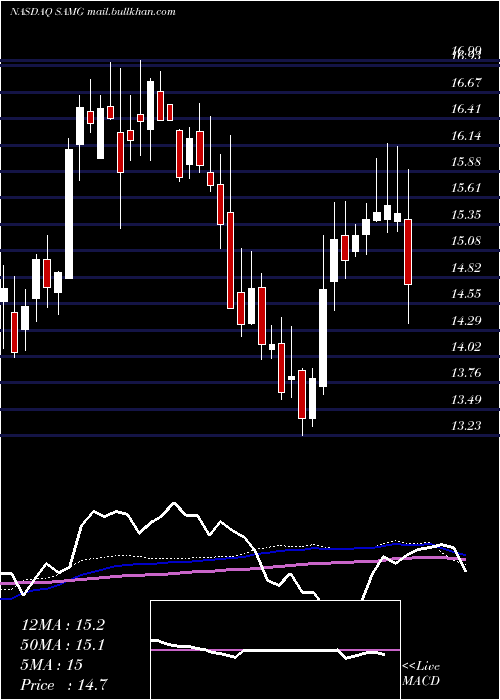Click the last red candle on the chart
Viewport: 500px width, 700px height.
(408, 252)
